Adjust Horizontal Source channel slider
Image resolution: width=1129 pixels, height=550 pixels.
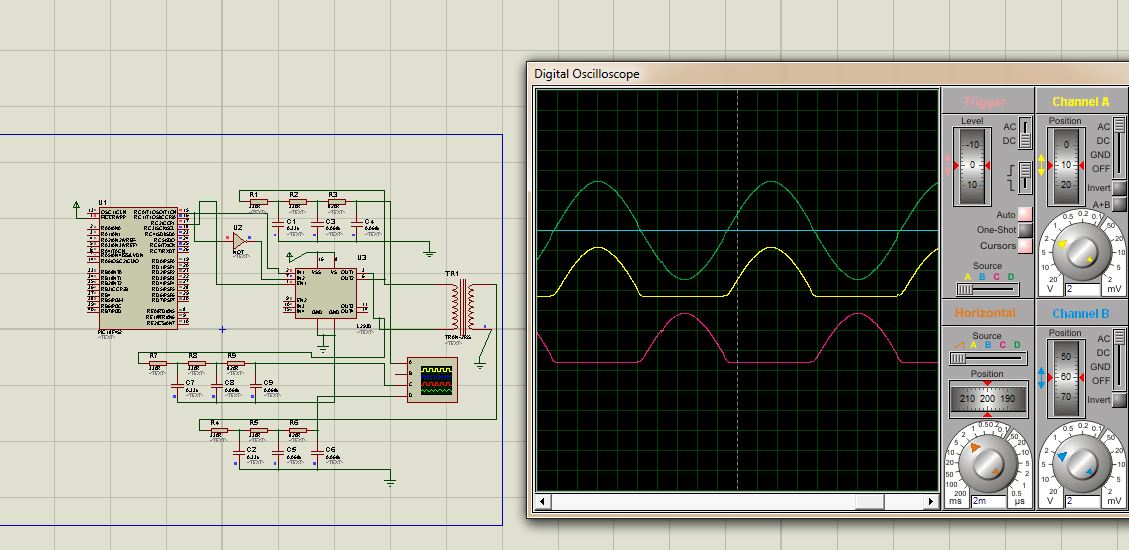pyautogui.click(x=987, y=357)
